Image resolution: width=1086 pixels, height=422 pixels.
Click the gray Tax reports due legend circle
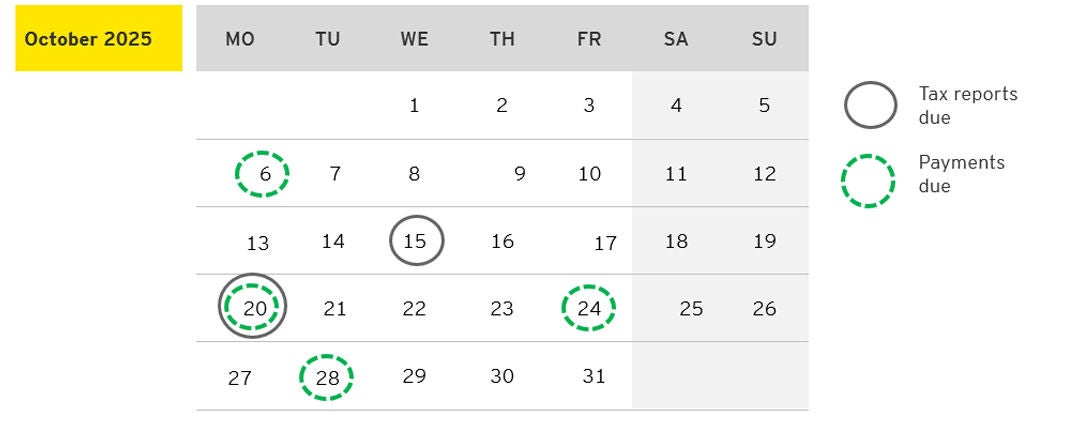tap(870, 105)
